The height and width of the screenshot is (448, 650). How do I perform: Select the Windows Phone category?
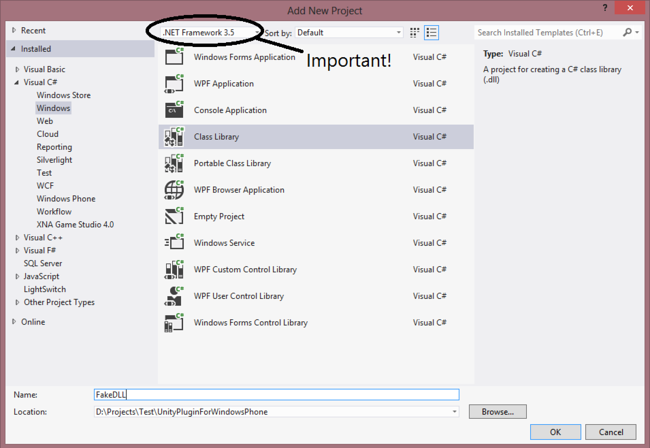tap(66, 199)
